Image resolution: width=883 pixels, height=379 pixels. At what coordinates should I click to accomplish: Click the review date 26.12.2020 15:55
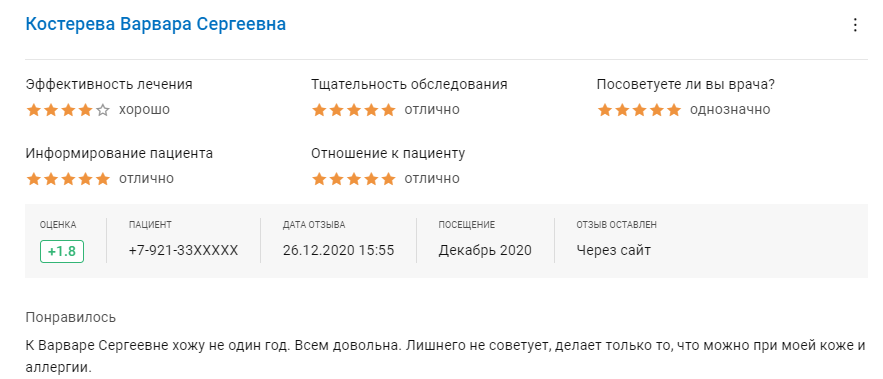(338, 251)
